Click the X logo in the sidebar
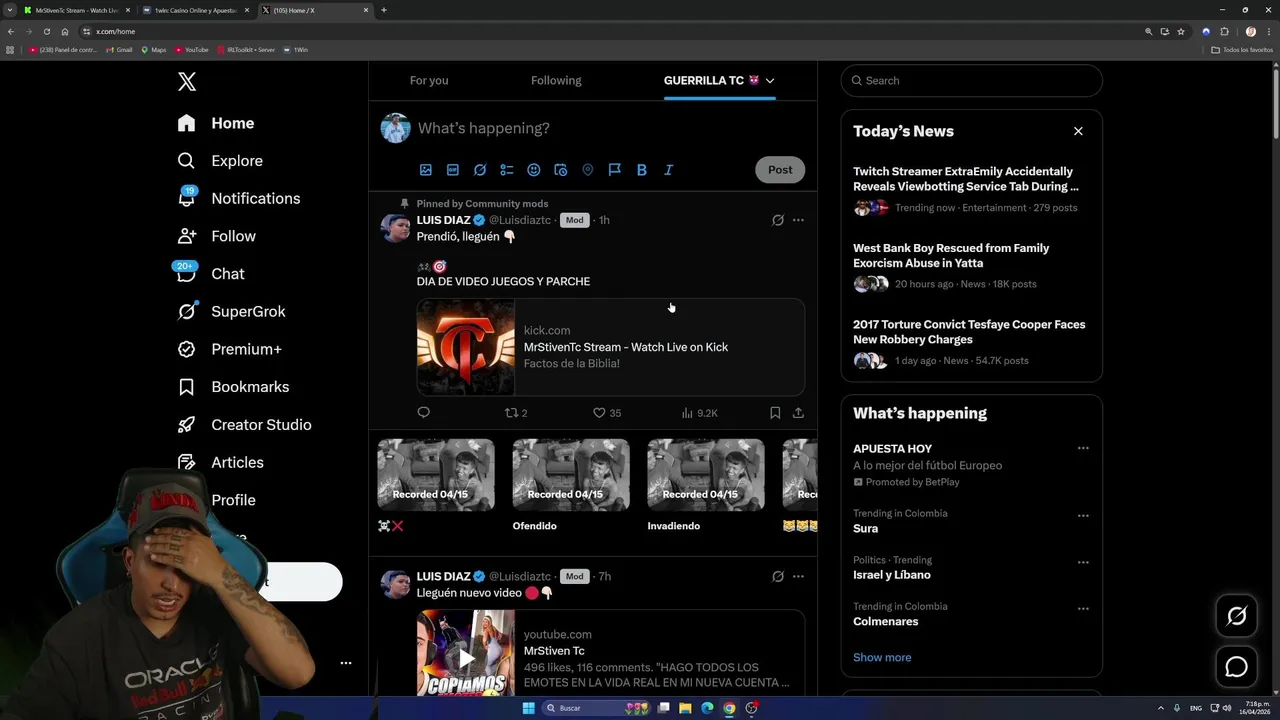The height and width of the screenshot is (720, 1280). [187, 82]
